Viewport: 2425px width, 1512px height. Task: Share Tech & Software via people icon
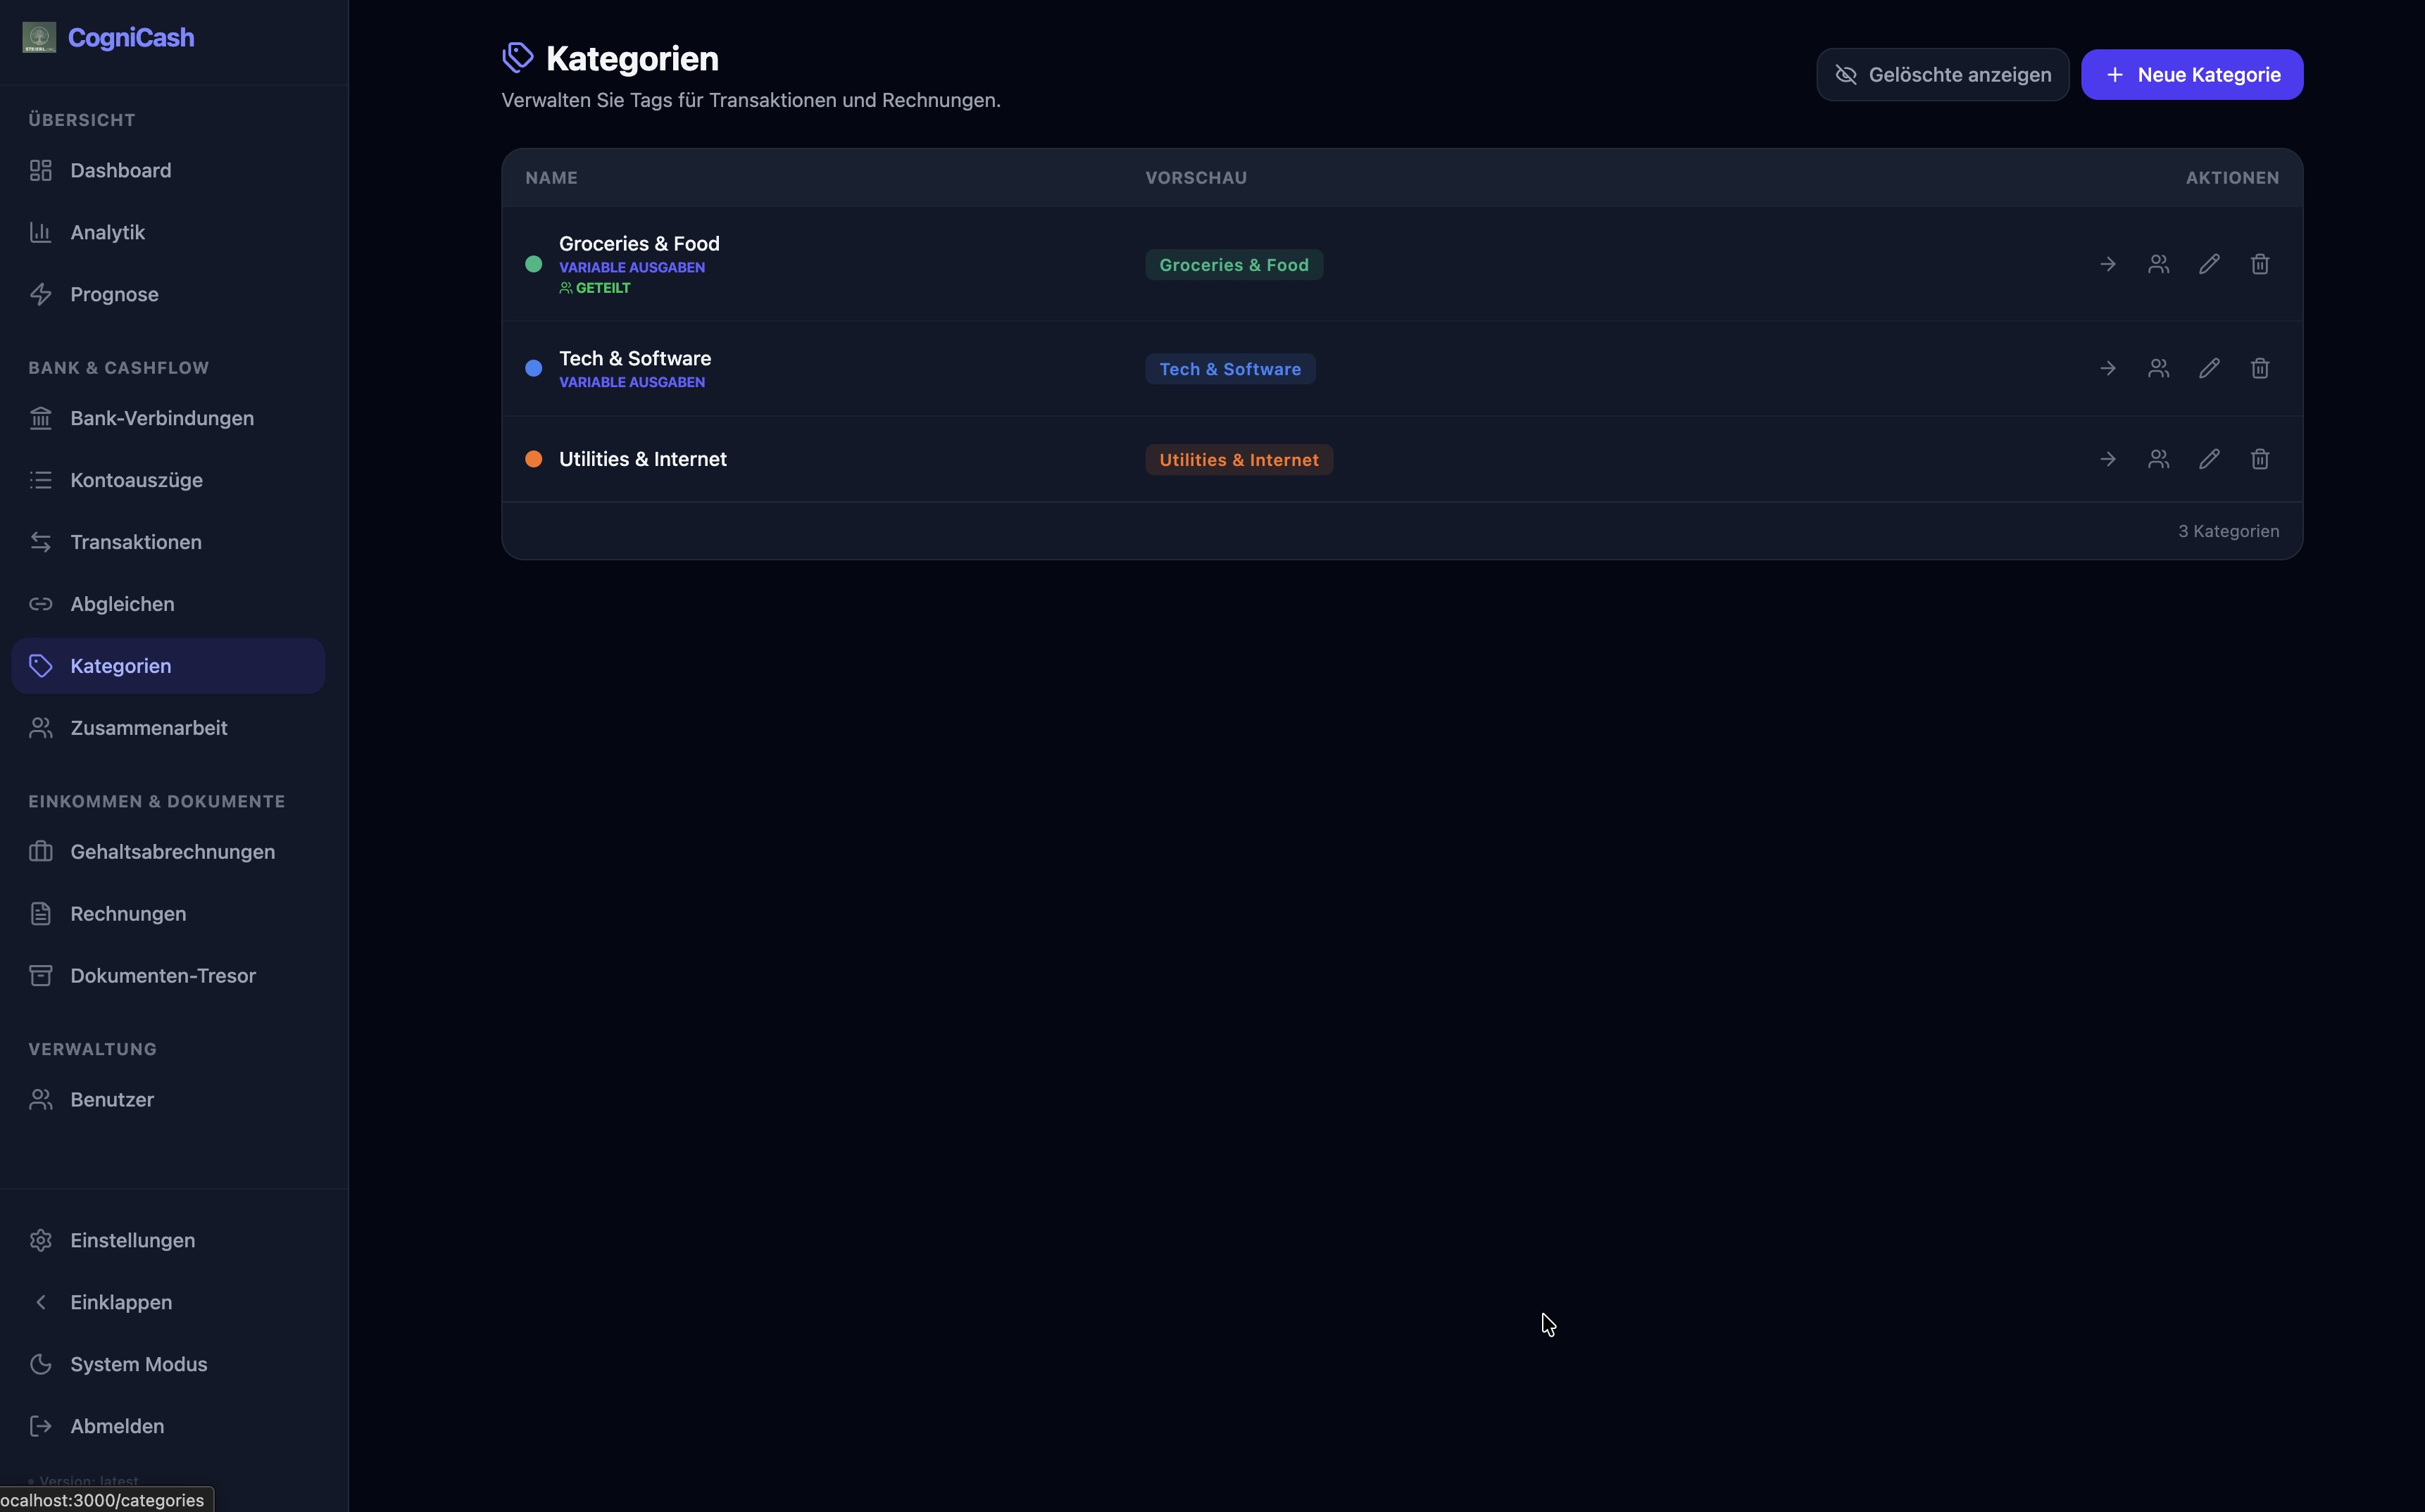click(2159, 368)
